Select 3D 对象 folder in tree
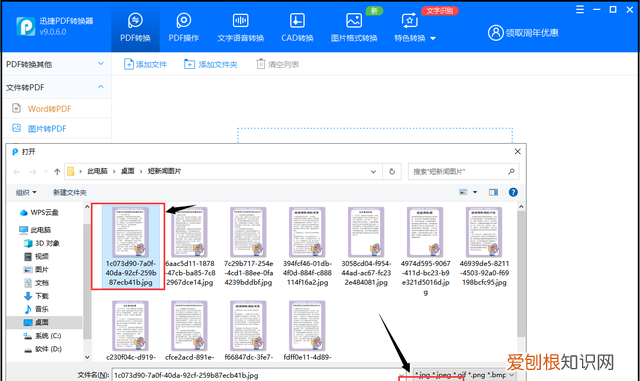This screenshot has height=381, width=640. coord(42,243)
